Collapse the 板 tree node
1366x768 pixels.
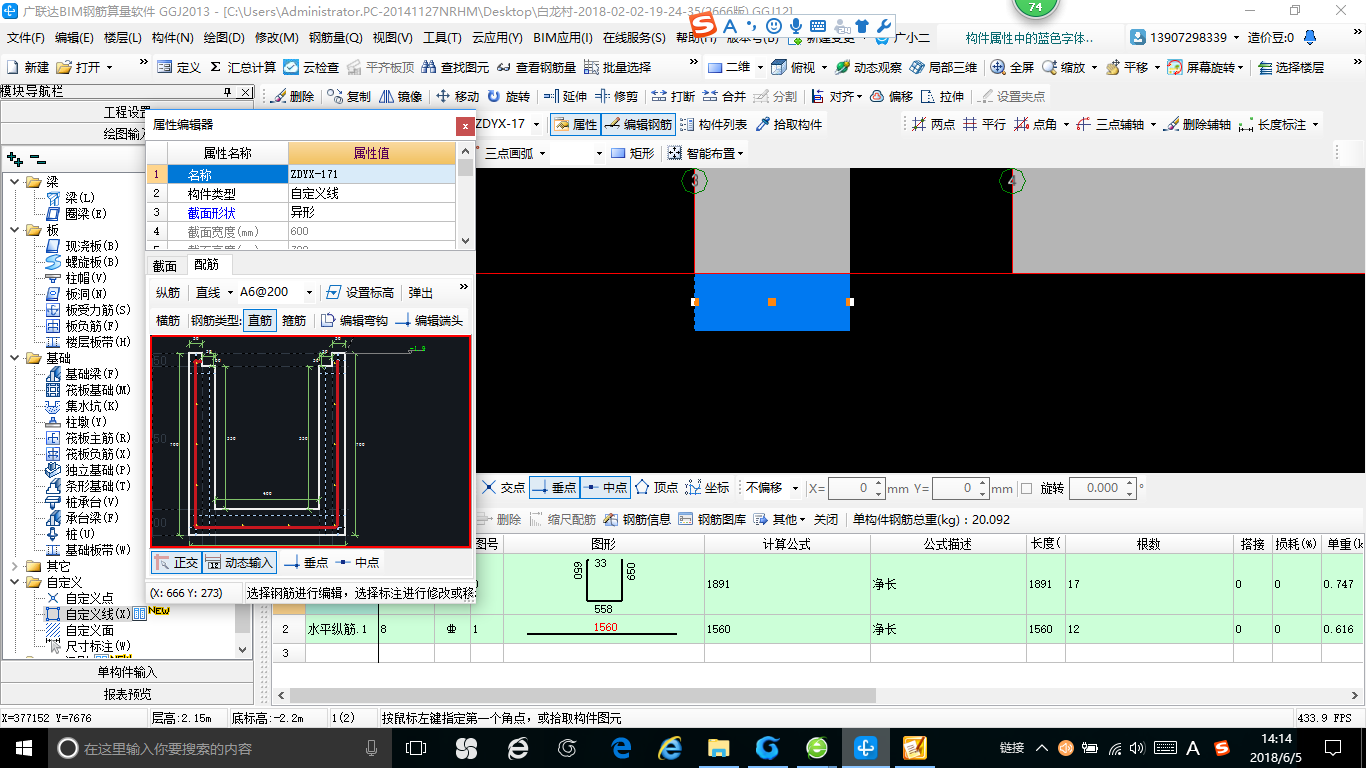[x=14, y=230]
